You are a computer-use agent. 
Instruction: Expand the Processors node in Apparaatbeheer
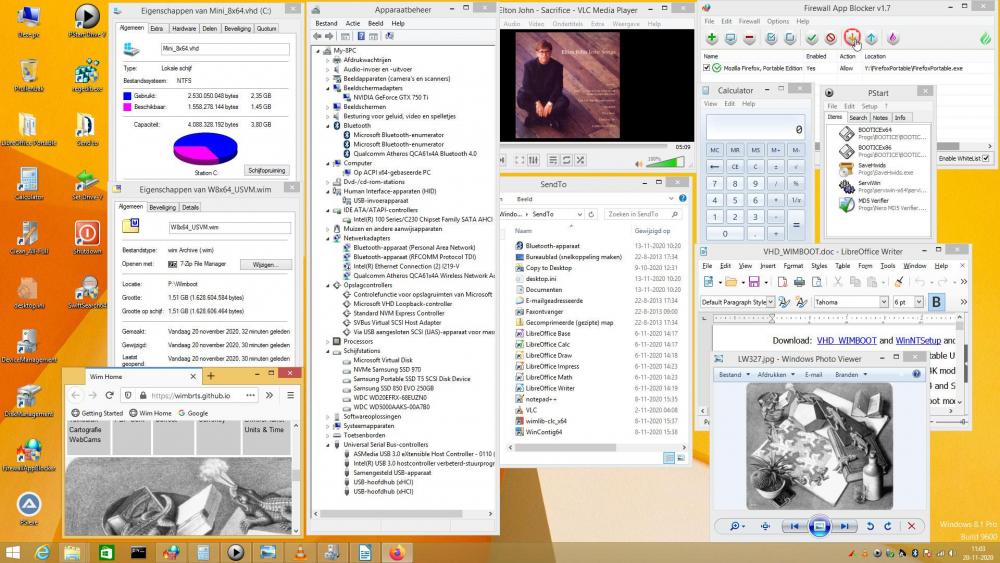click(x=328, y=341)
